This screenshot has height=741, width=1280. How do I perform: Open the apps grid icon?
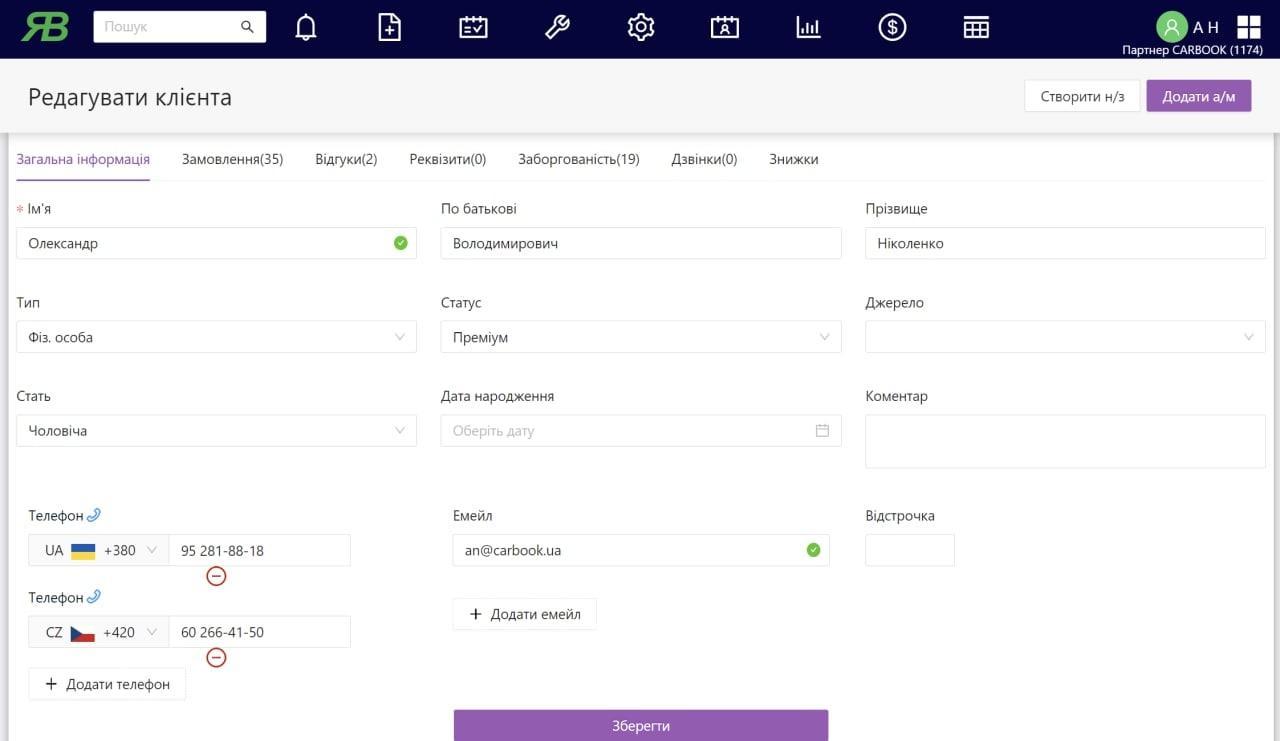(x=1249, y=27)
